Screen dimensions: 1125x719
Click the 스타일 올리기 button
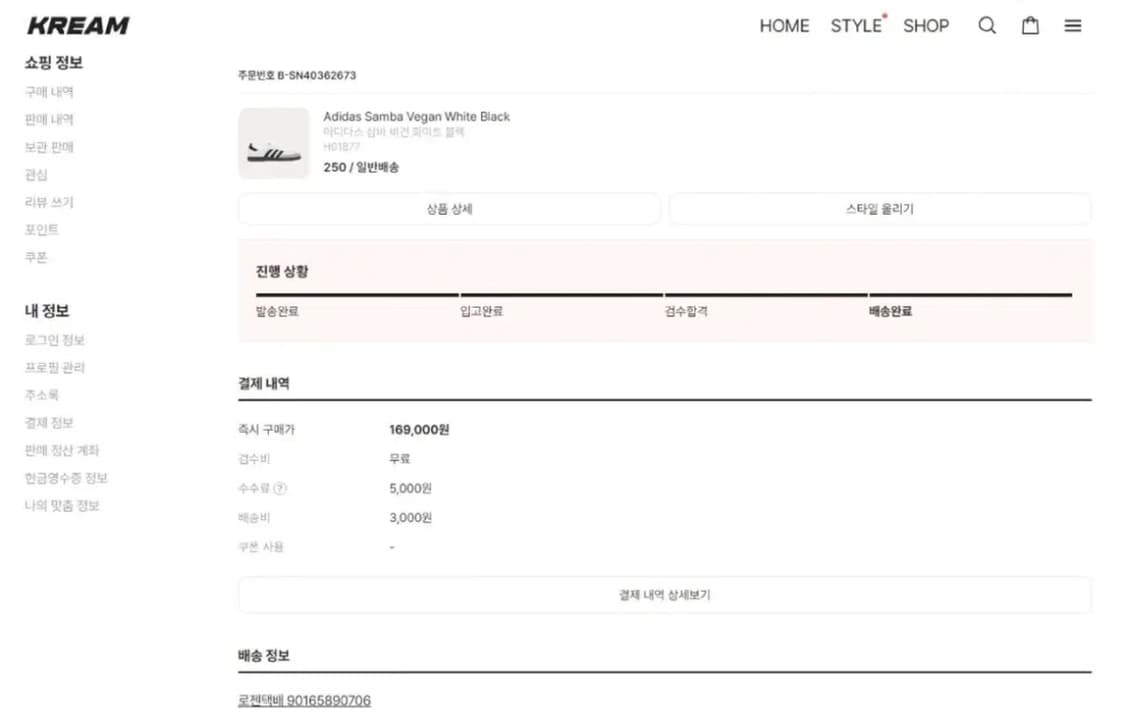(x=879, y=208)
